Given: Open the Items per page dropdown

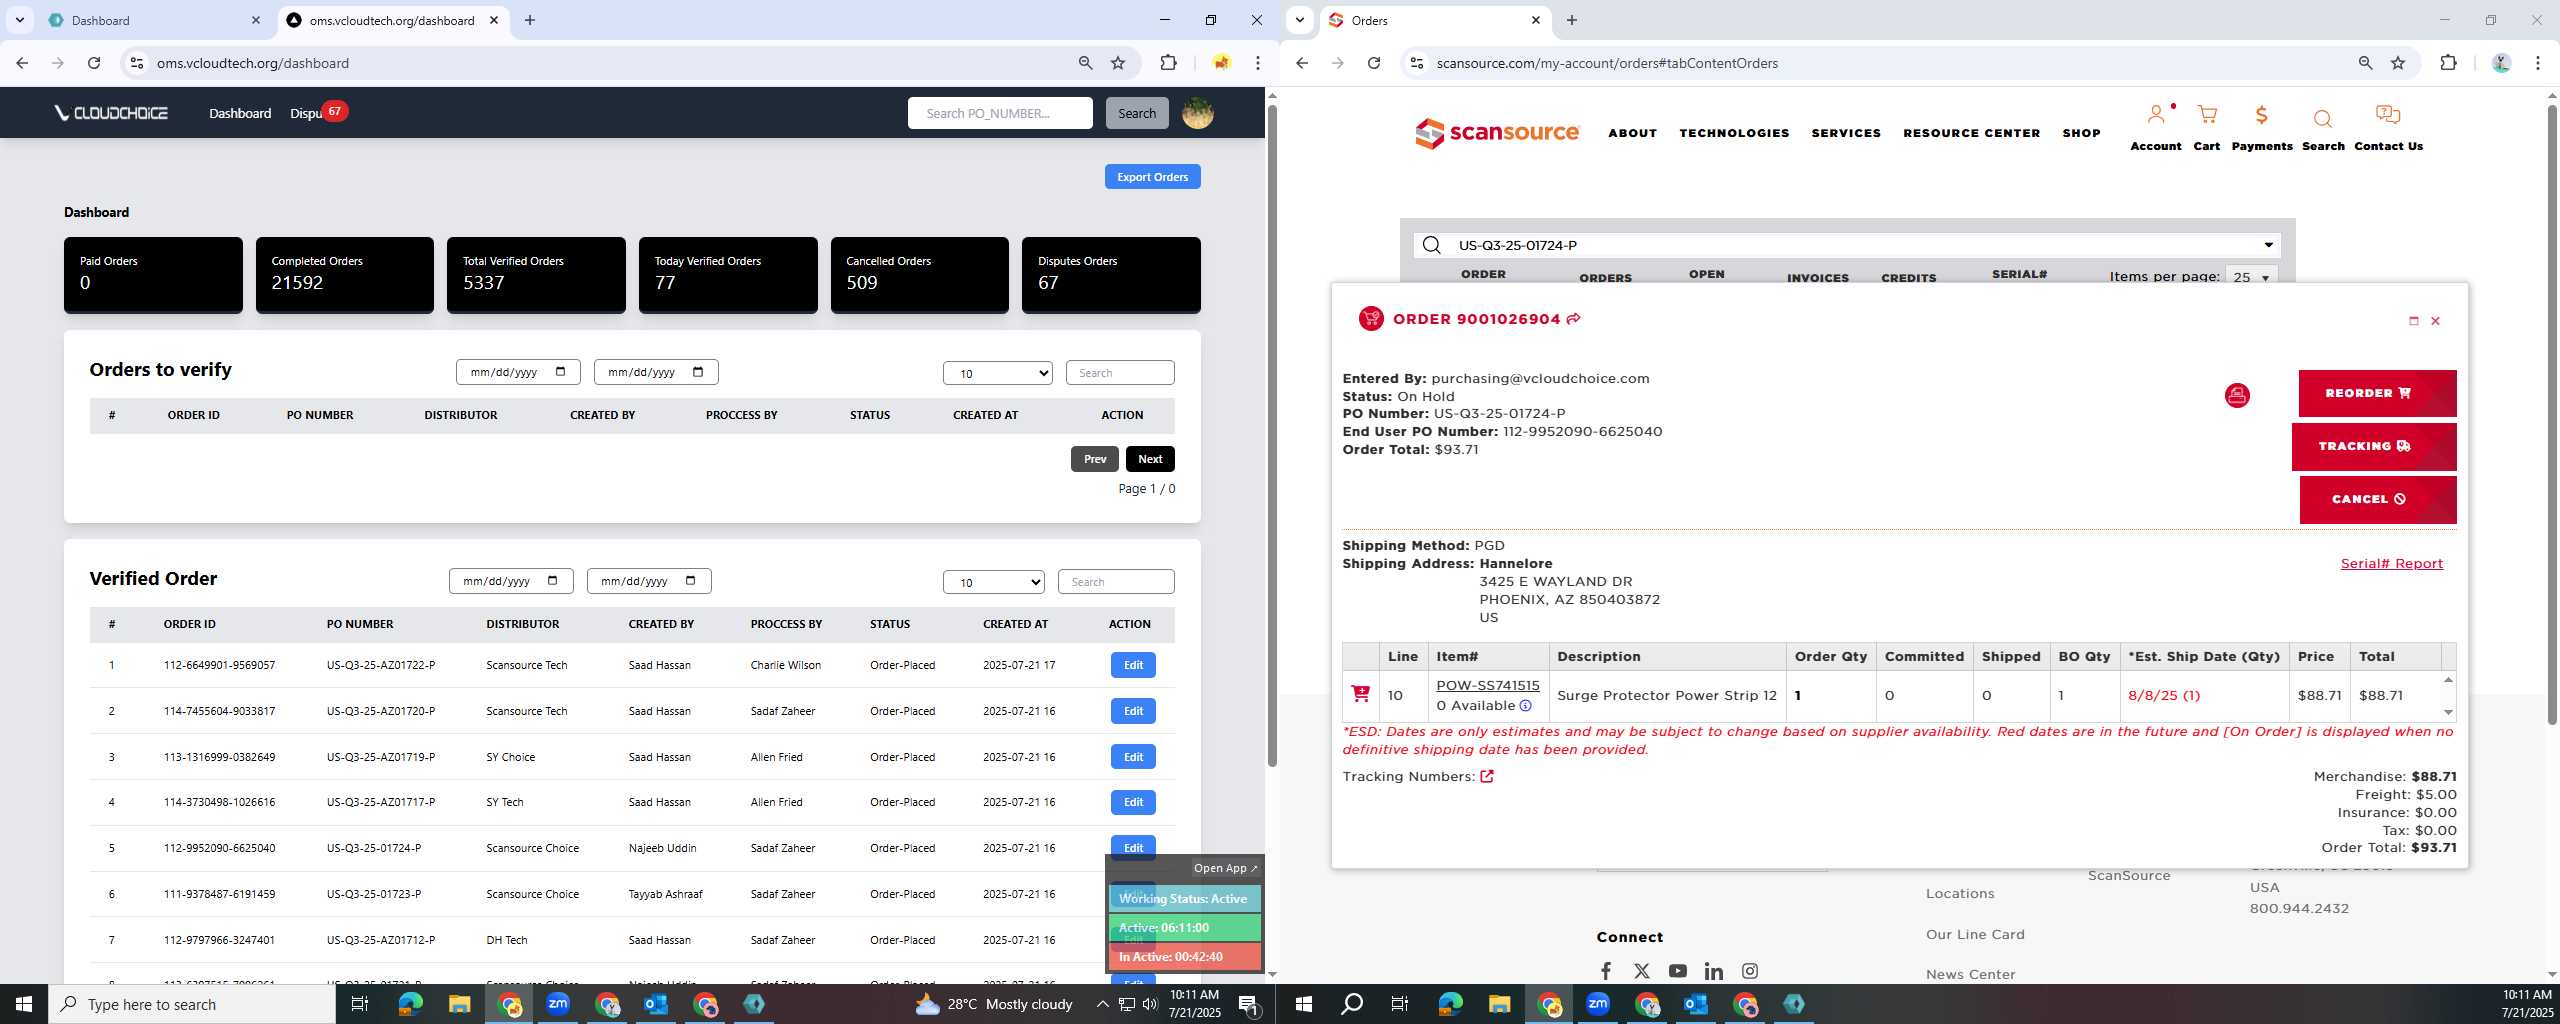Looking at the screenshot, I should [2254, 277].
